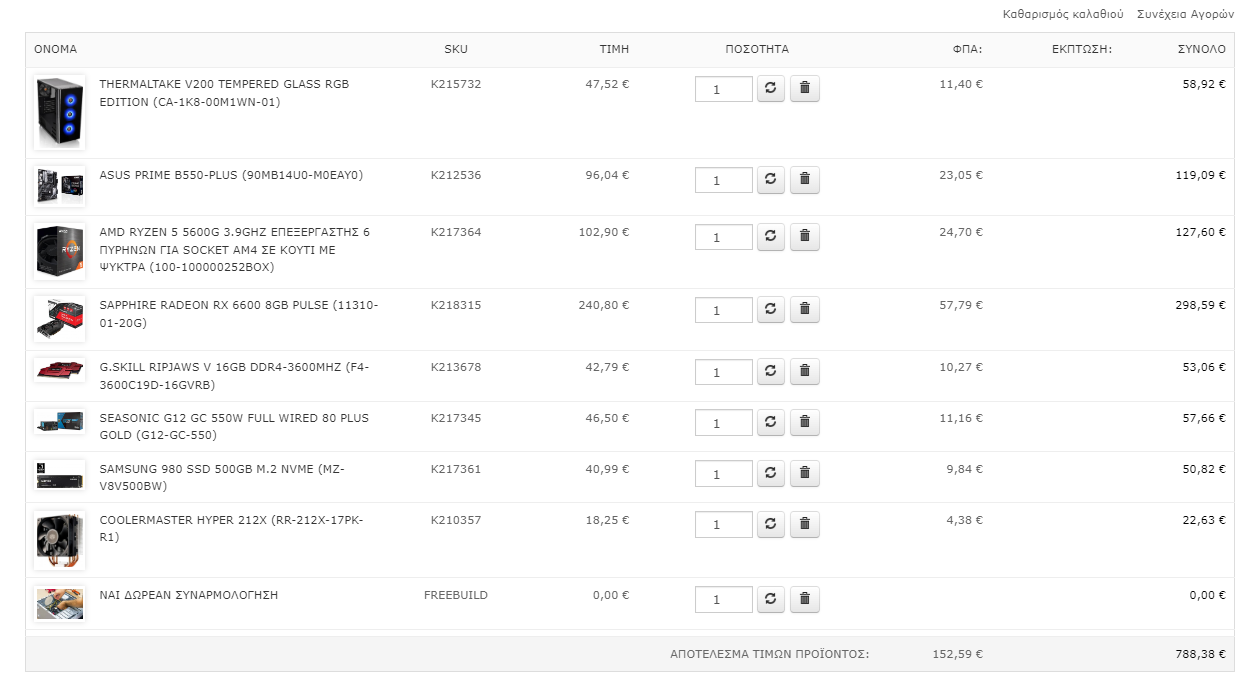Viewport: 1256px width, 680px height.
Task: Click the free assembly service thumbnail
Action: [59, 604]
